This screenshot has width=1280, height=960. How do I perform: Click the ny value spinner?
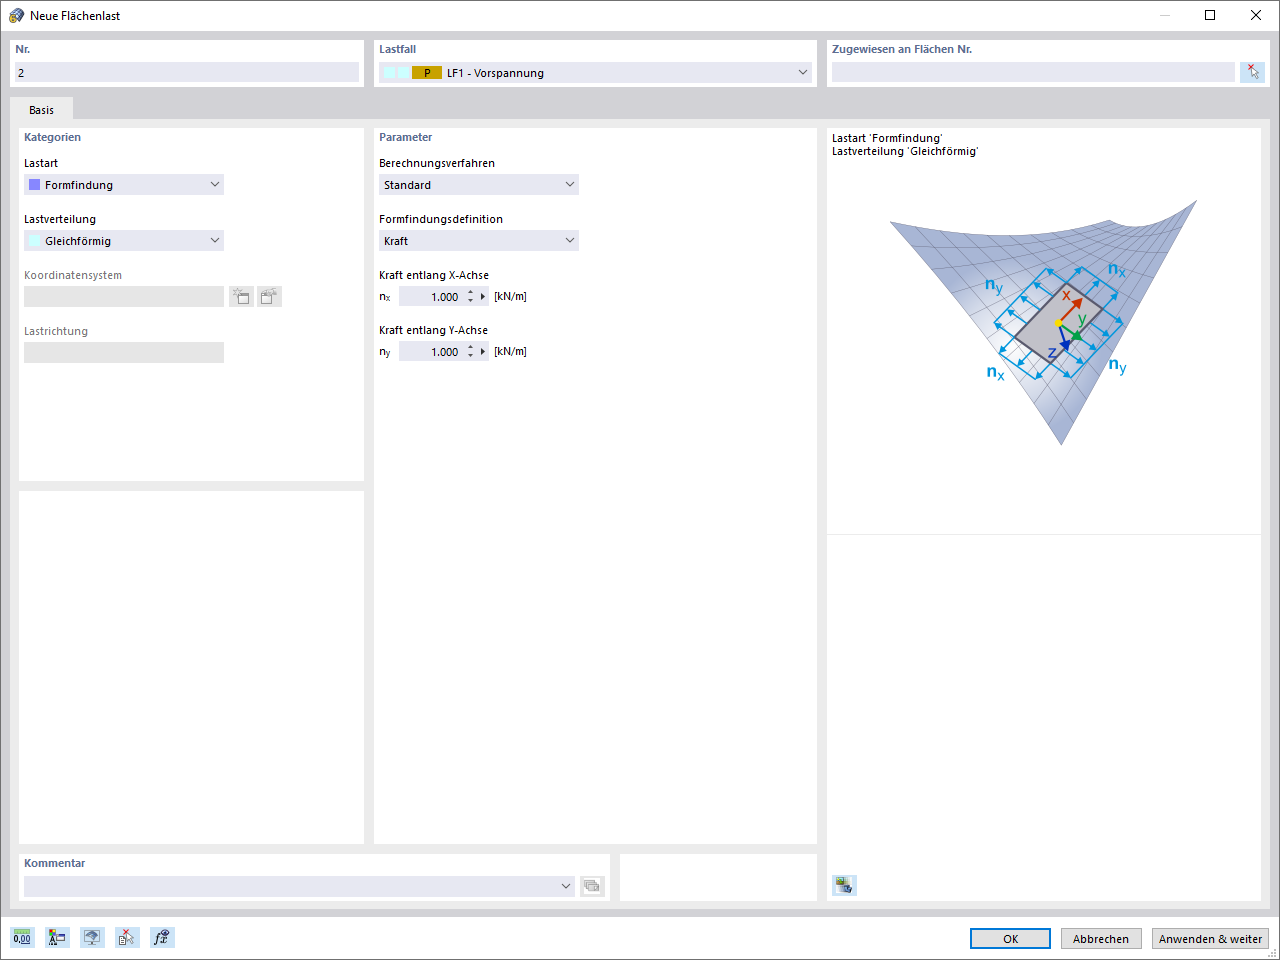pos(470,351)
